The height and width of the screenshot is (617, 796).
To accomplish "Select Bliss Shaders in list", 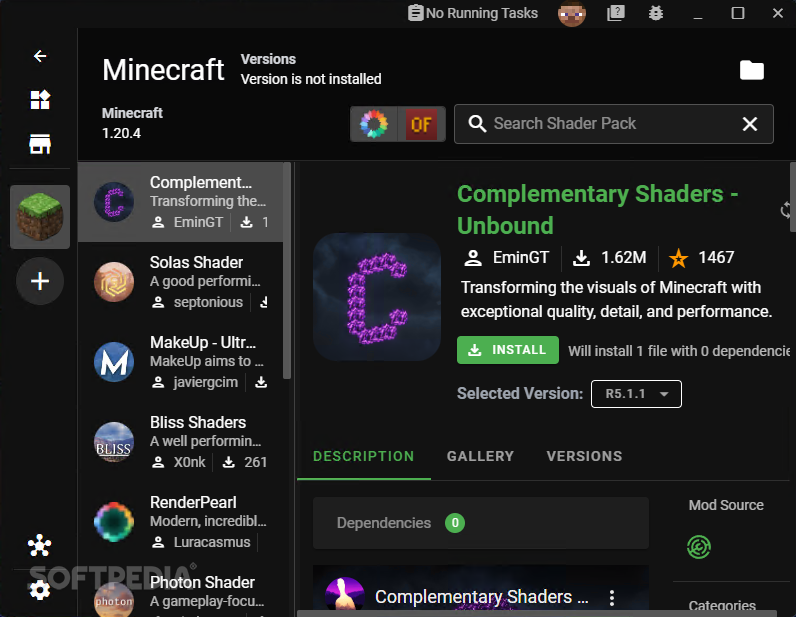I will click(180, 442).
